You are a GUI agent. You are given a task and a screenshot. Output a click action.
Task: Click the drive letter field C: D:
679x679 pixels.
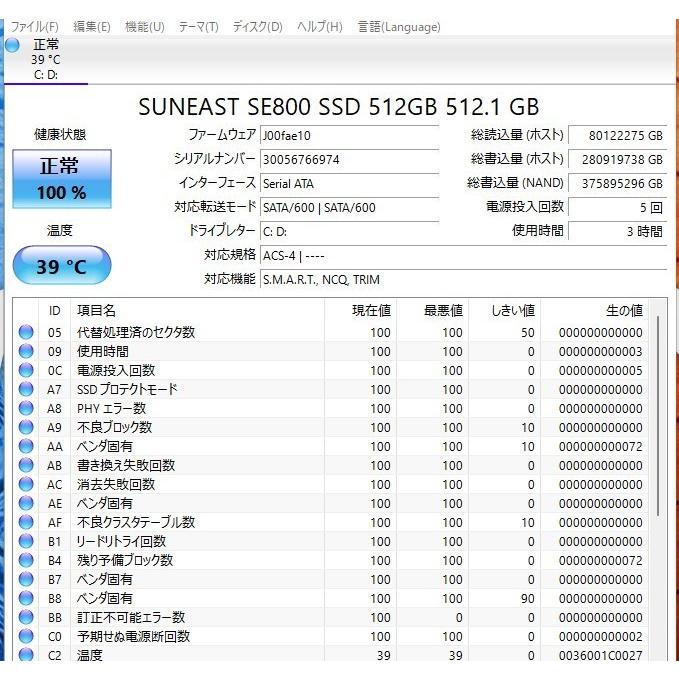pyautogui.click(x=349, y=232)
